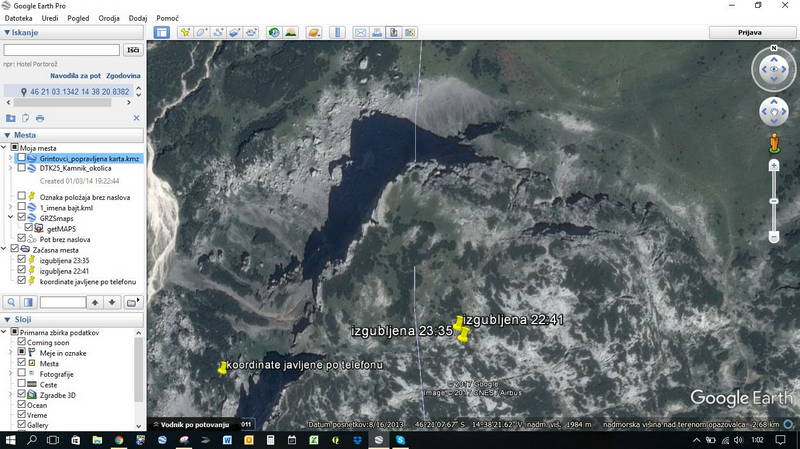800x449 pixels.
Task: Open the Zgodovina link
Action: [x=123, y=76]
